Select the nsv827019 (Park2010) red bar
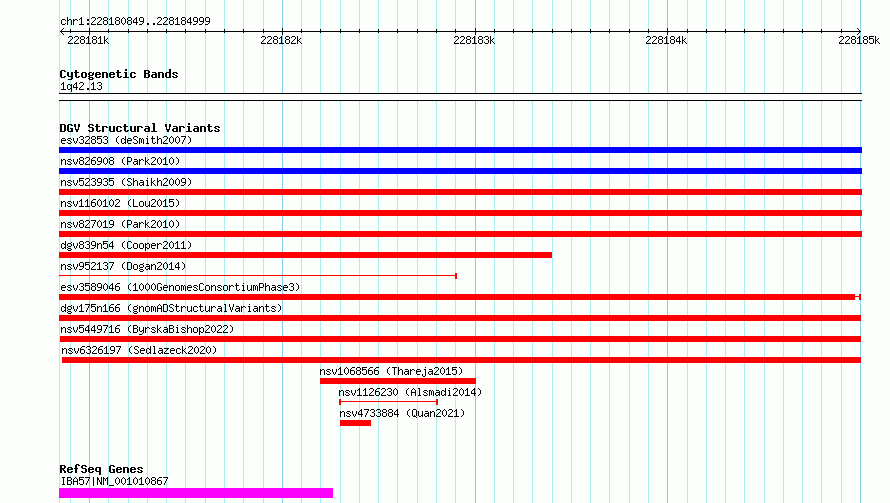 coord(460,234)
